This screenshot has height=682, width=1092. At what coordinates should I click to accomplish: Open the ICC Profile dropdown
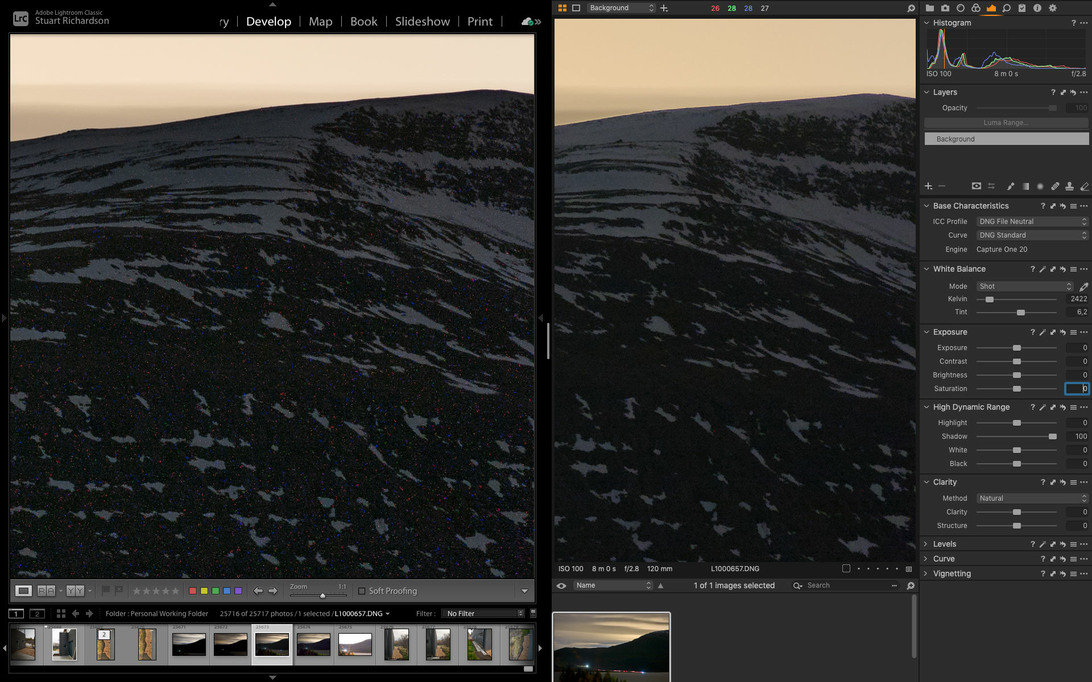coord(1031,221)
